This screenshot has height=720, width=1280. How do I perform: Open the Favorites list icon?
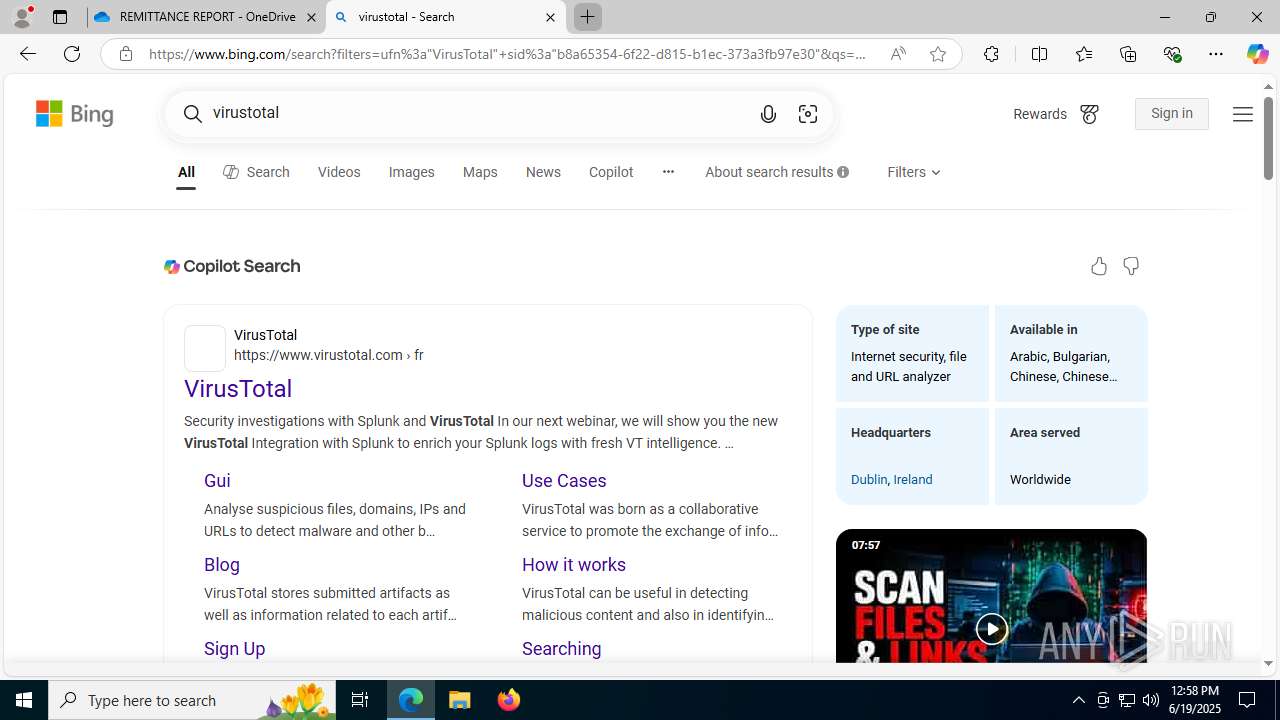1084,54
